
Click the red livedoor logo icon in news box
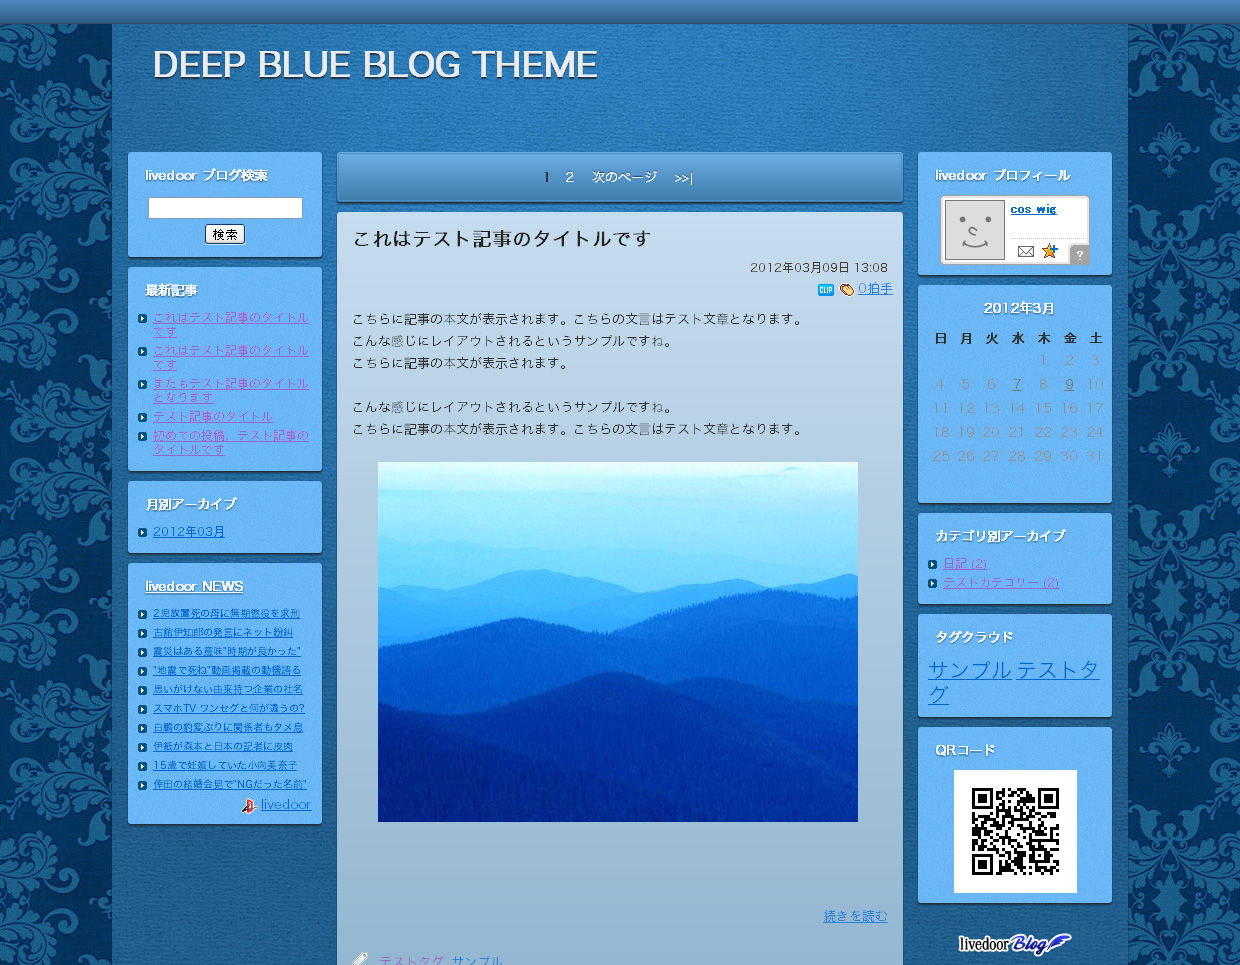pyautogui.click(x=249, y=805)
